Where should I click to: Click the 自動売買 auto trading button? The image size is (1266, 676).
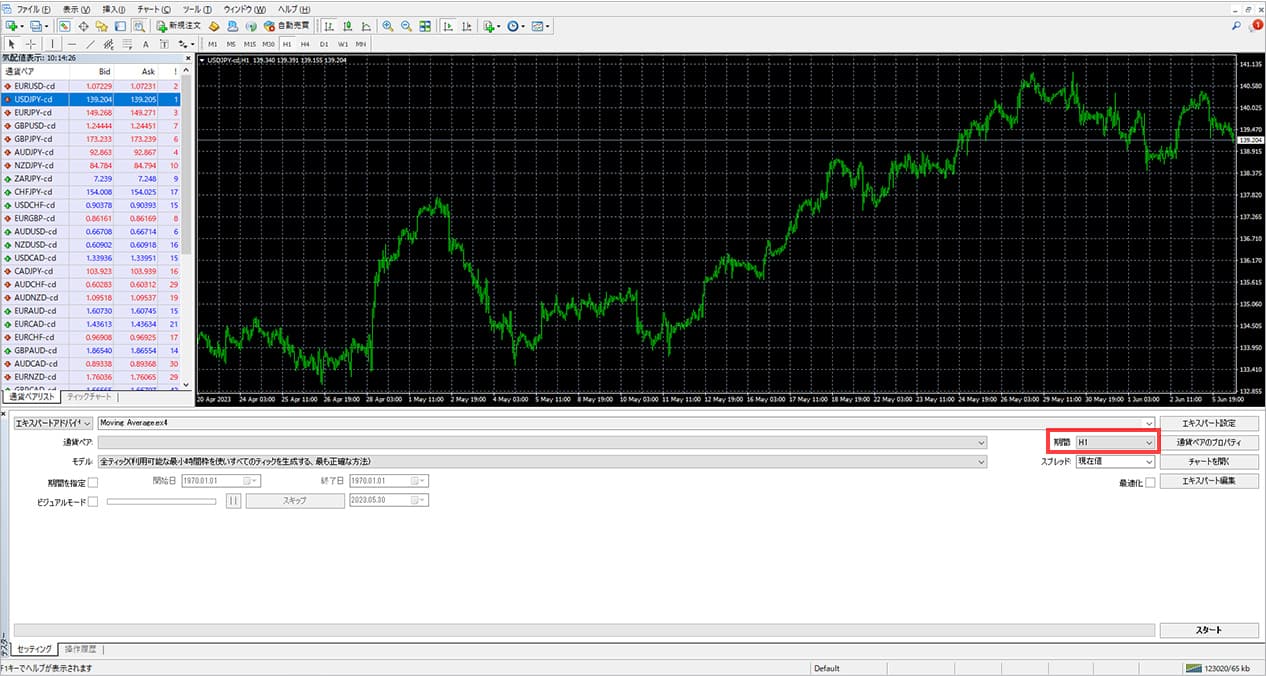287,25
